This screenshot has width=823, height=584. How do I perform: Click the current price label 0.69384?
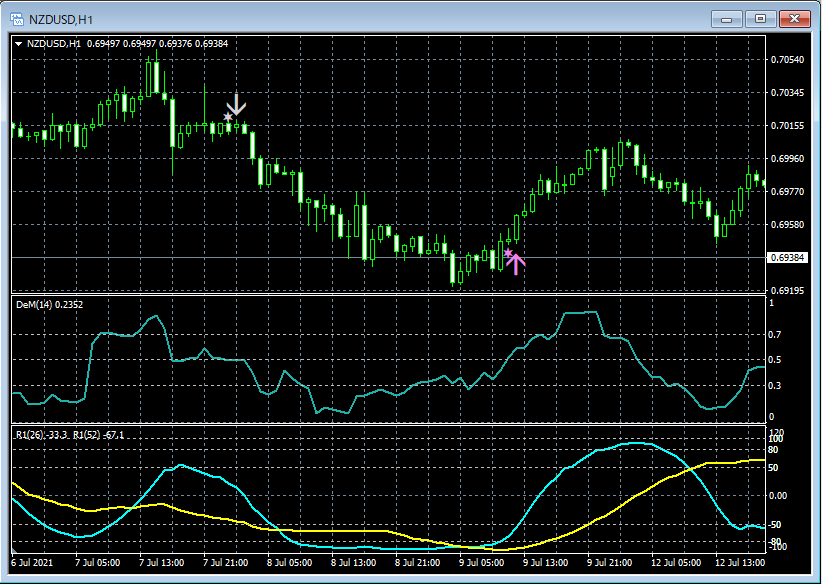[x=788, y=258]
